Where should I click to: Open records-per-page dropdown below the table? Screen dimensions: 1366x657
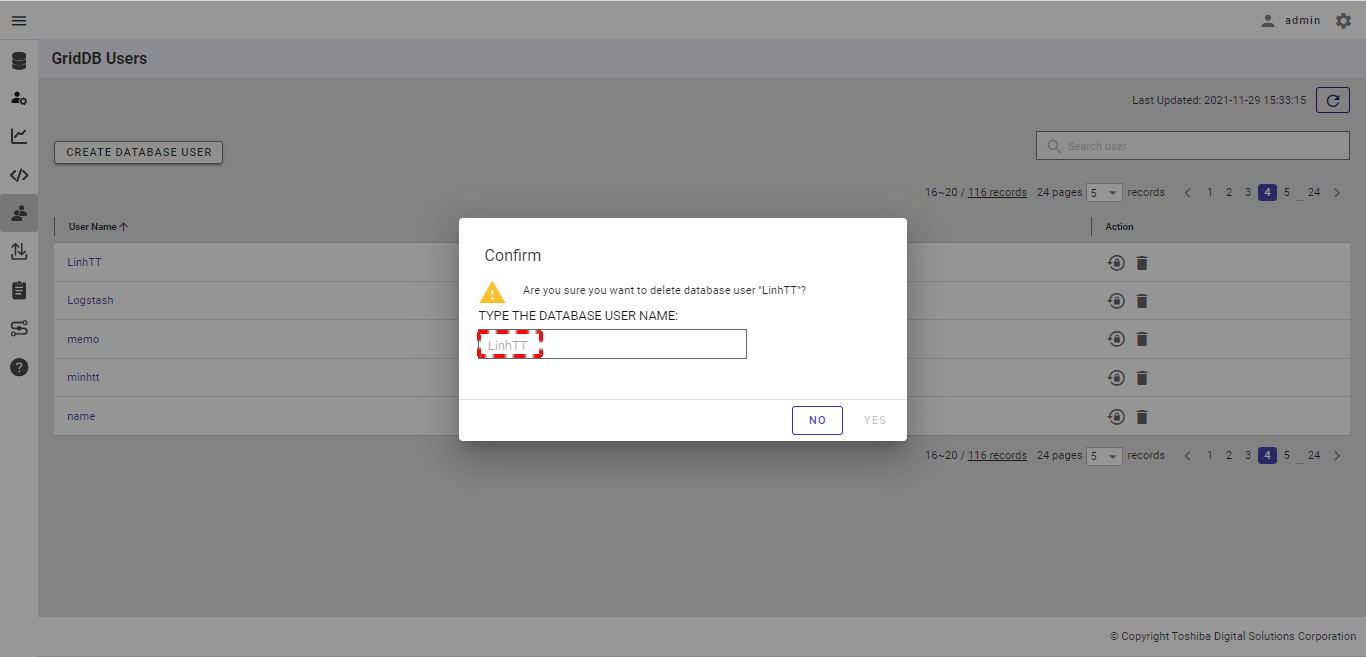(x=1104, y=456)
